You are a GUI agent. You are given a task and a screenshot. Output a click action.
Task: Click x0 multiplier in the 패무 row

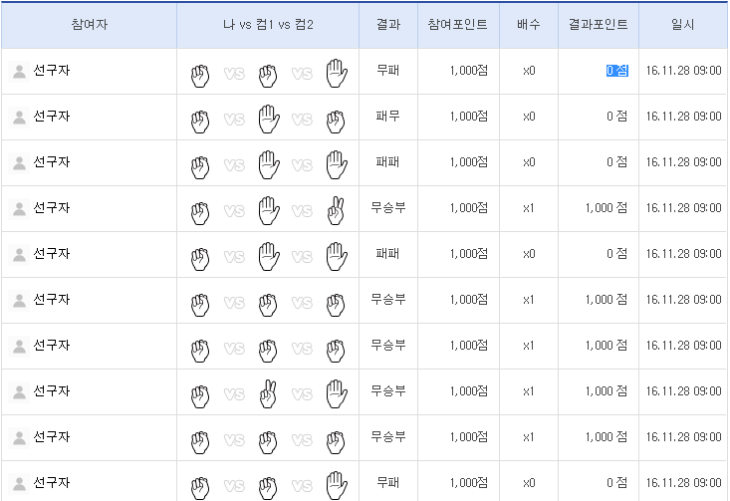point(529,116)
